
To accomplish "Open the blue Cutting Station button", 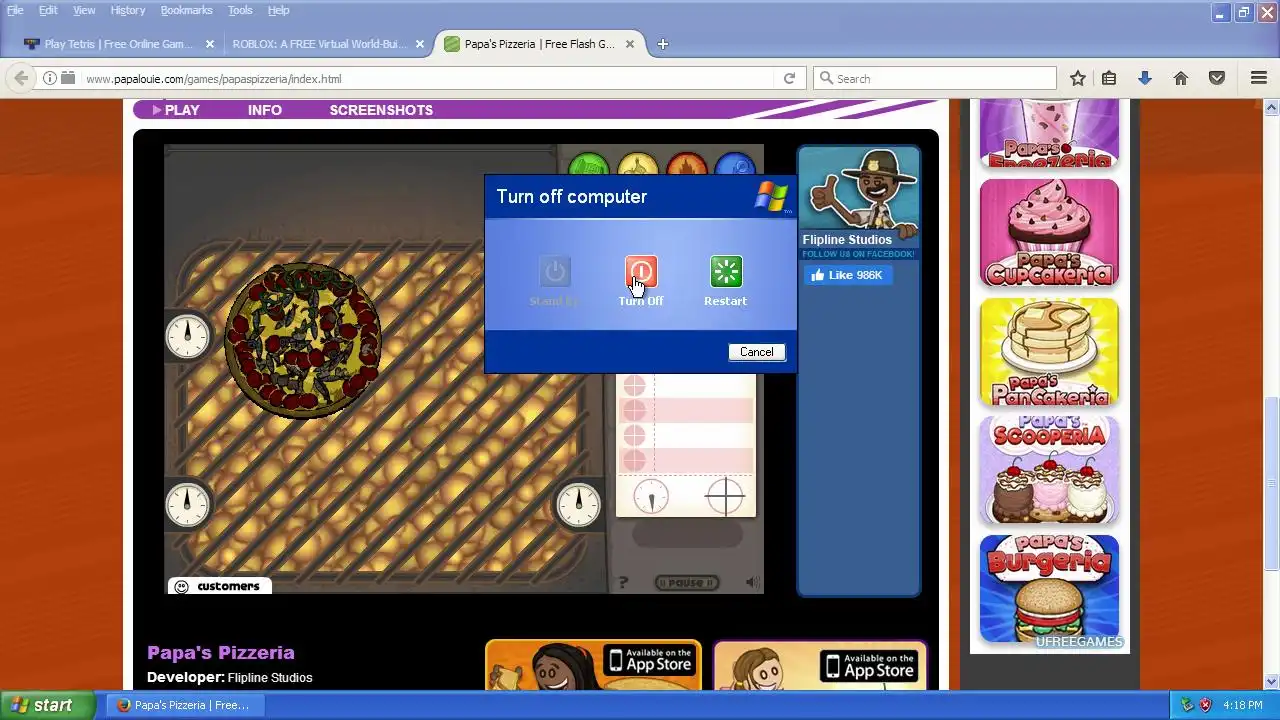I will click(x=736, y=166).
